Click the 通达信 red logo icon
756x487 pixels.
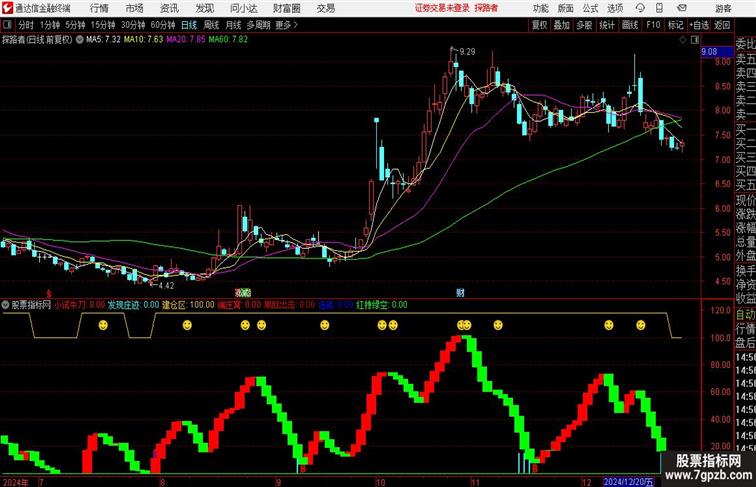(x=8, y=8)
